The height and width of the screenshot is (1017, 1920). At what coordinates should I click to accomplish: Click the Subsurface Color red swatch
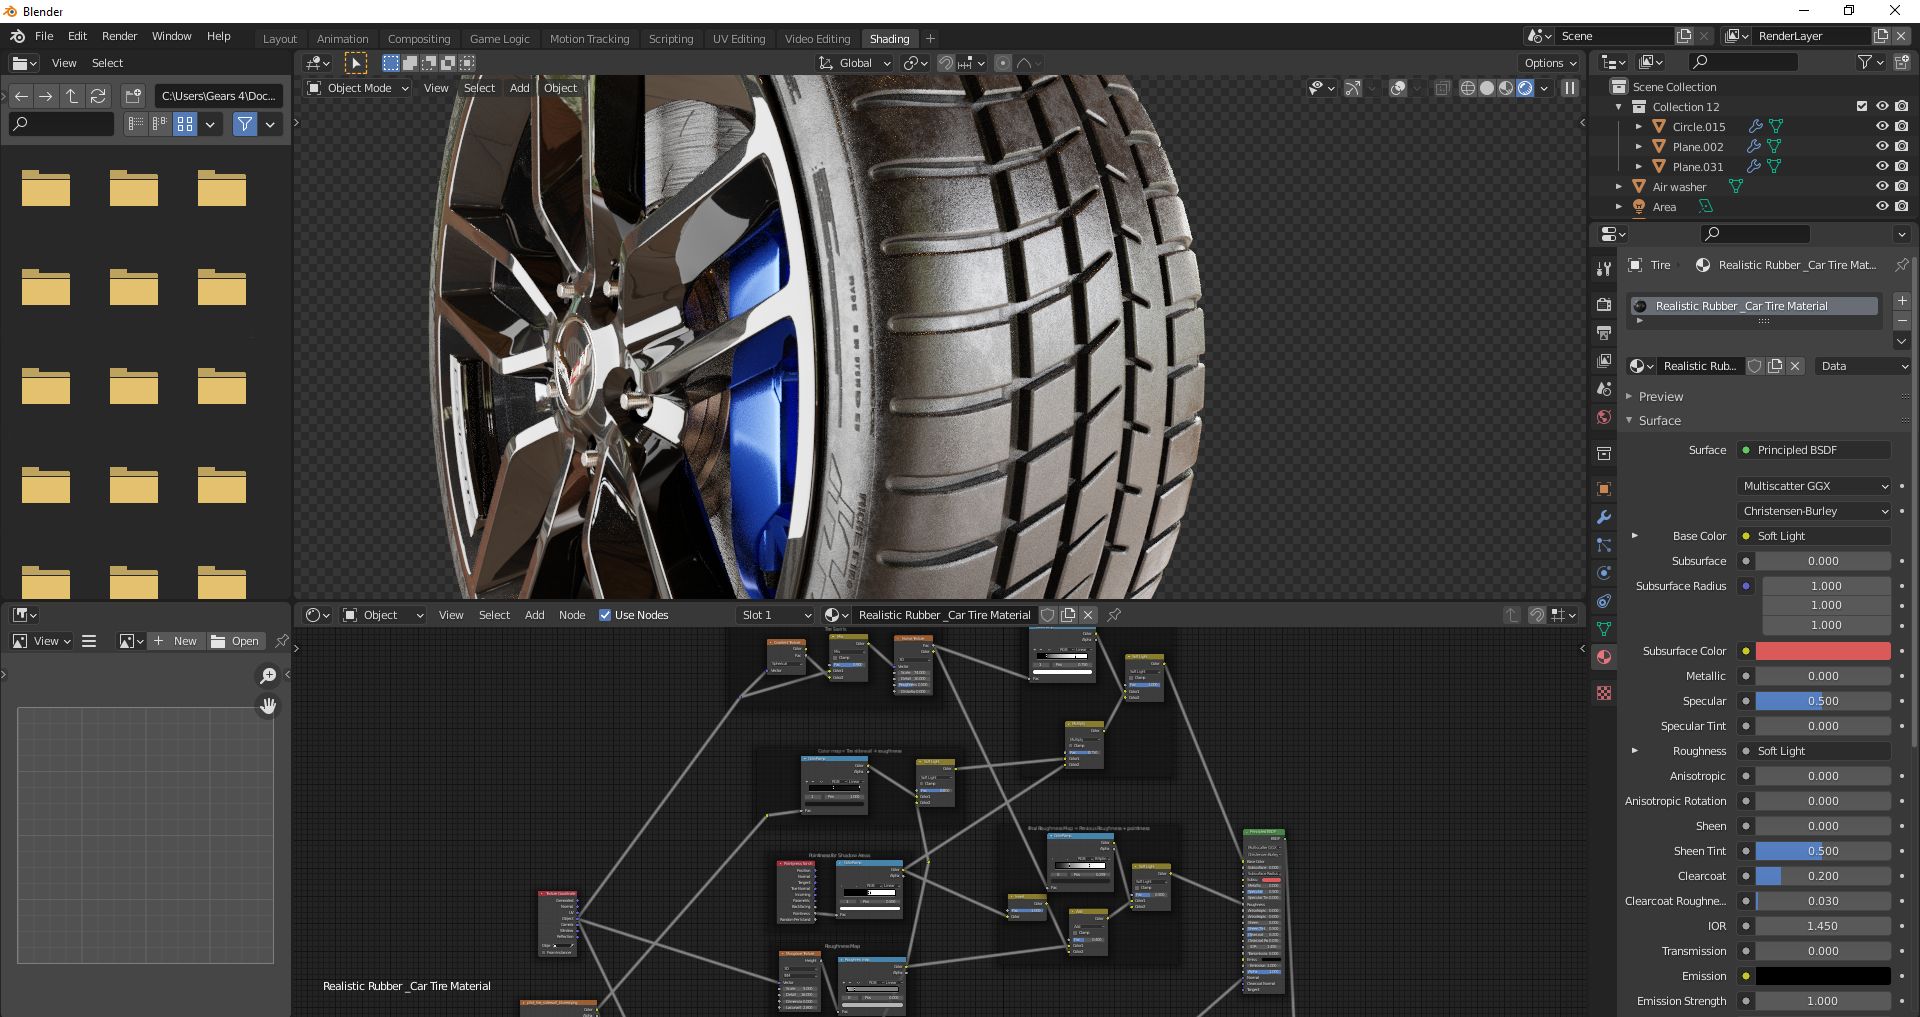pyautogui.click(x=1822, y=651)
